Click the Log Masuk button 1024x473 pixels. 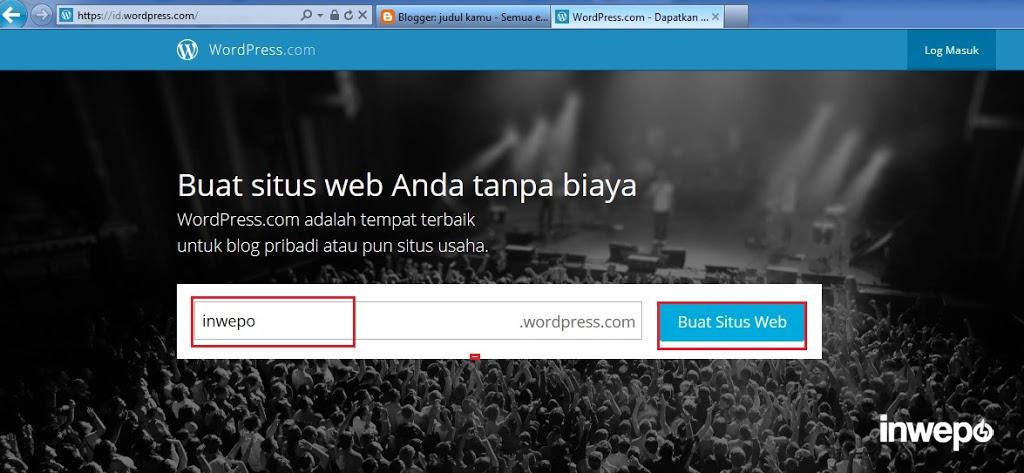[952, 50]
